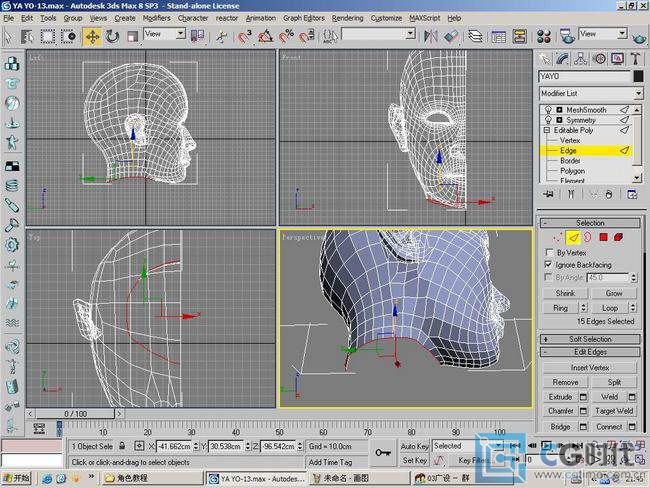Switch to Utilities command panel tab
The image size is (650, 488).
point(636,58)
